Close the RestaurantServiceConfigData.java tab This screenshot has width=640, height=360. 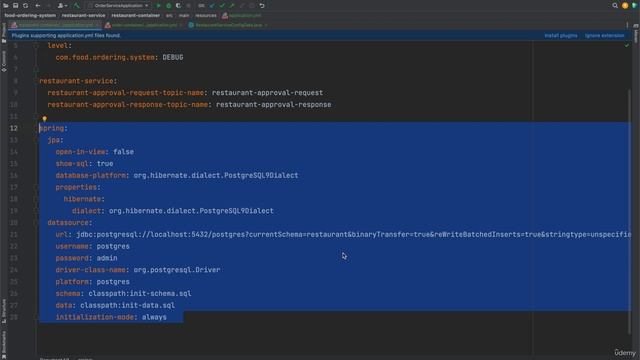coord(266,25)
